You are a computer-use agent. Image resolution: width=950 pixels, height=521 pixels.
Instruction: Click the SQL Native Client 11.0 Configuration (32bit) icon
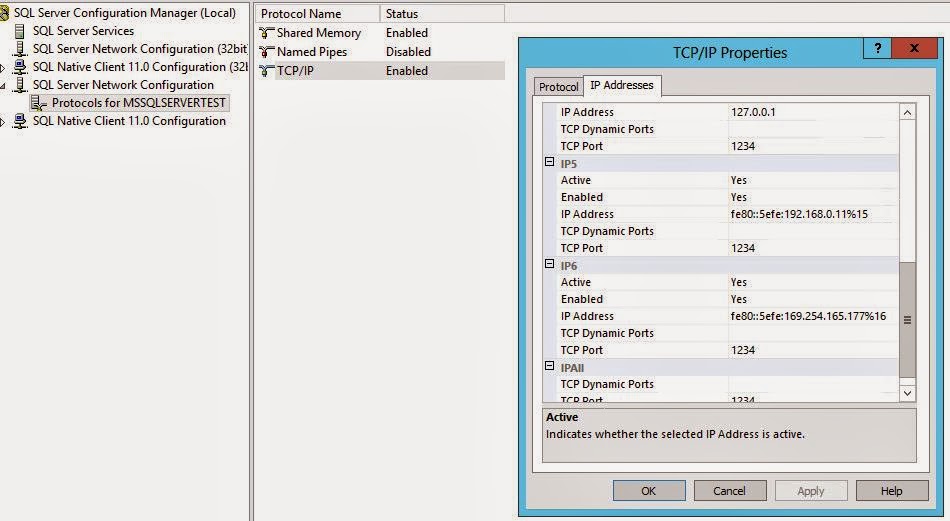20,67
